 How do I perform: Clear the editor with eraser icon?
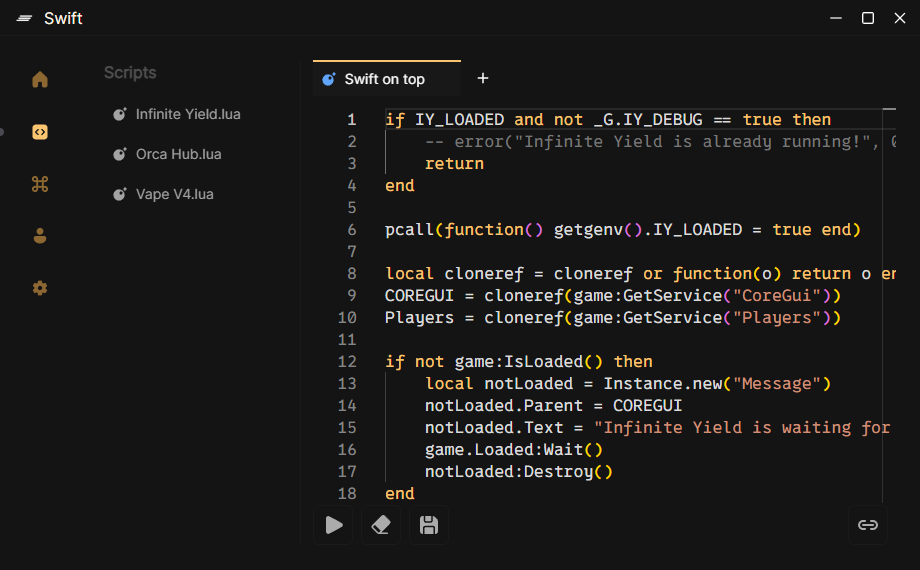pyautogui.click(x=381, y=525)
